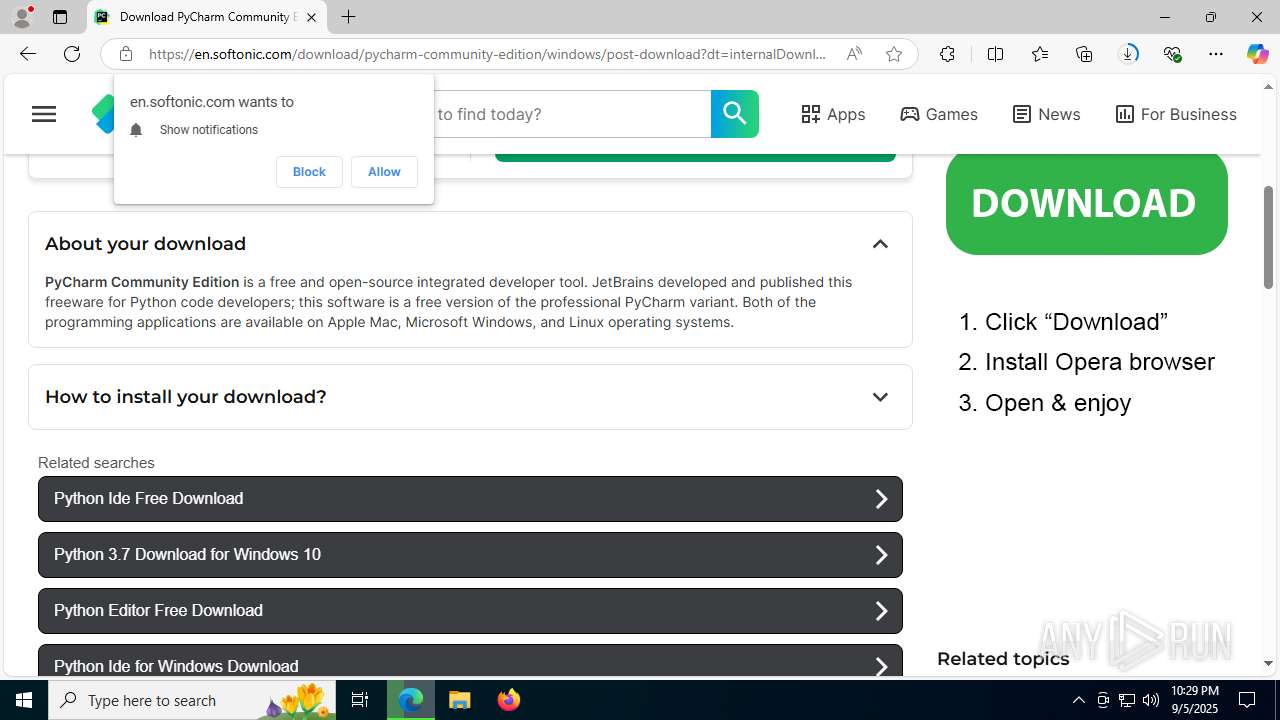1280x720 pixels.
Task: Open Task View on taskbar
Action: coord(360,700)
